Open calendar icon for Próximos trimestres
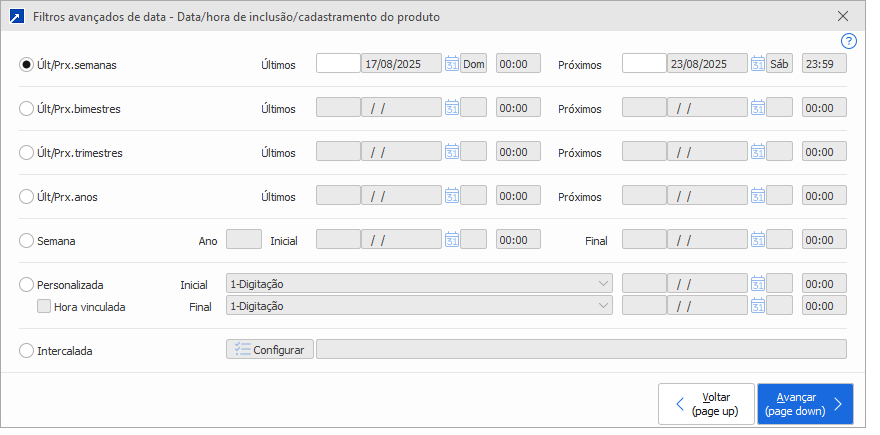880x435 pixels. coord(757,152)
